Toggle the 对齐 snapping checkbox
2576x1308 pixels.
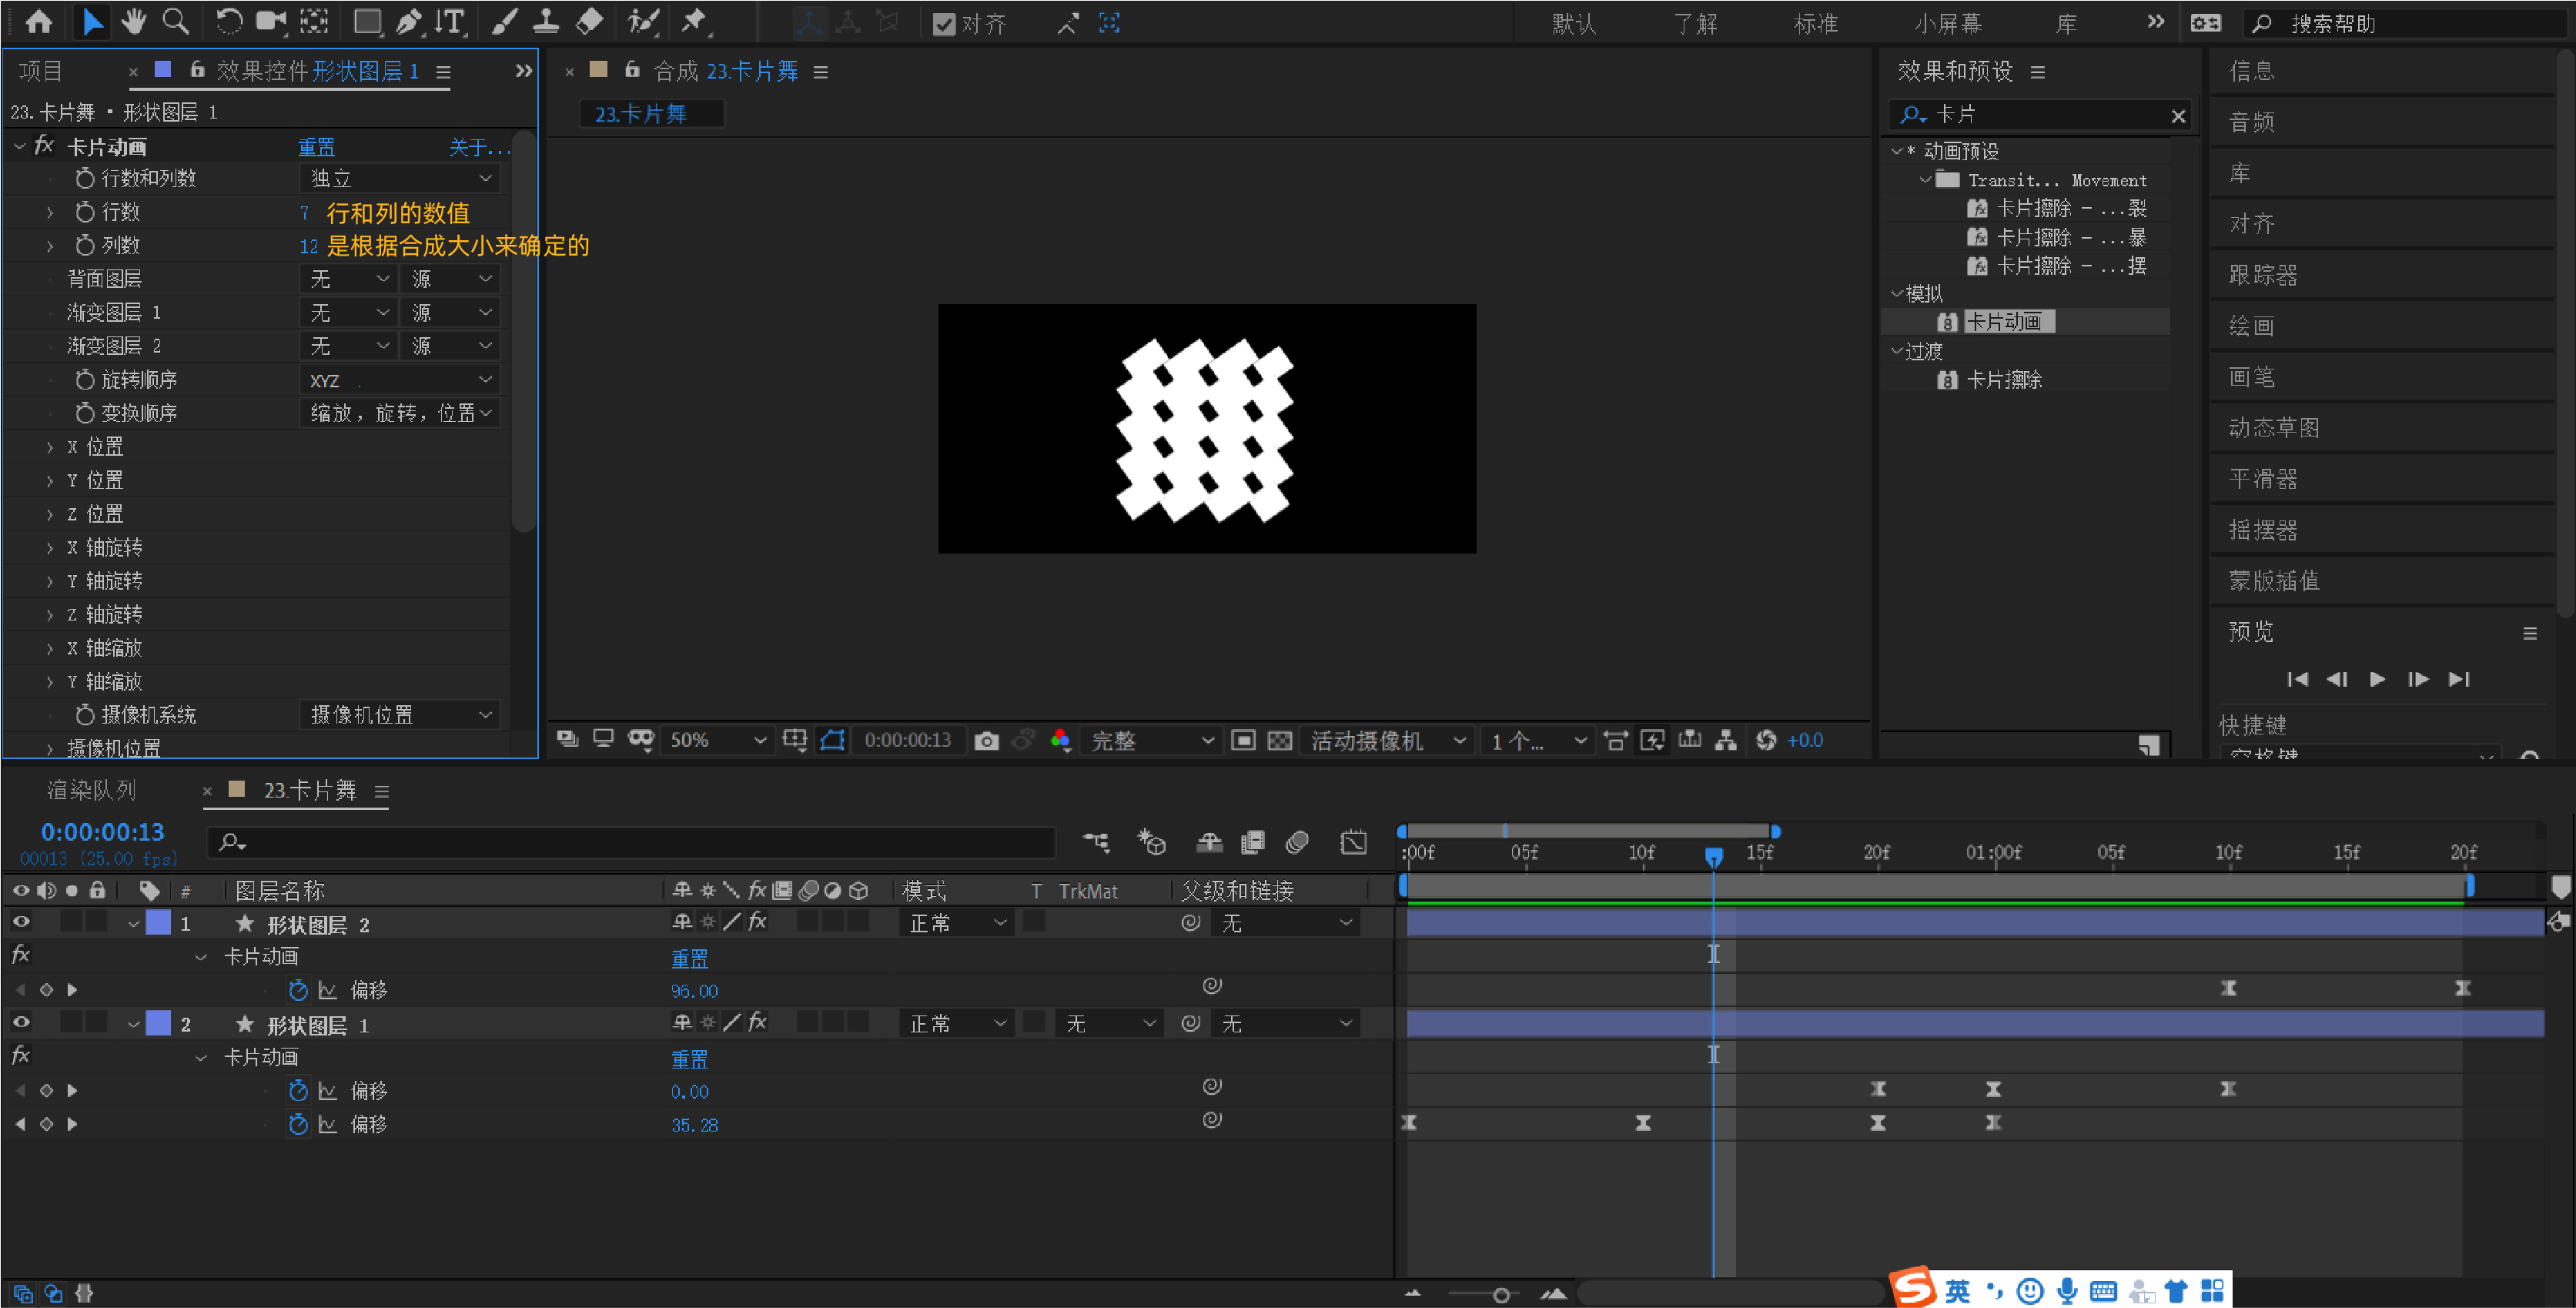(943, 24)
